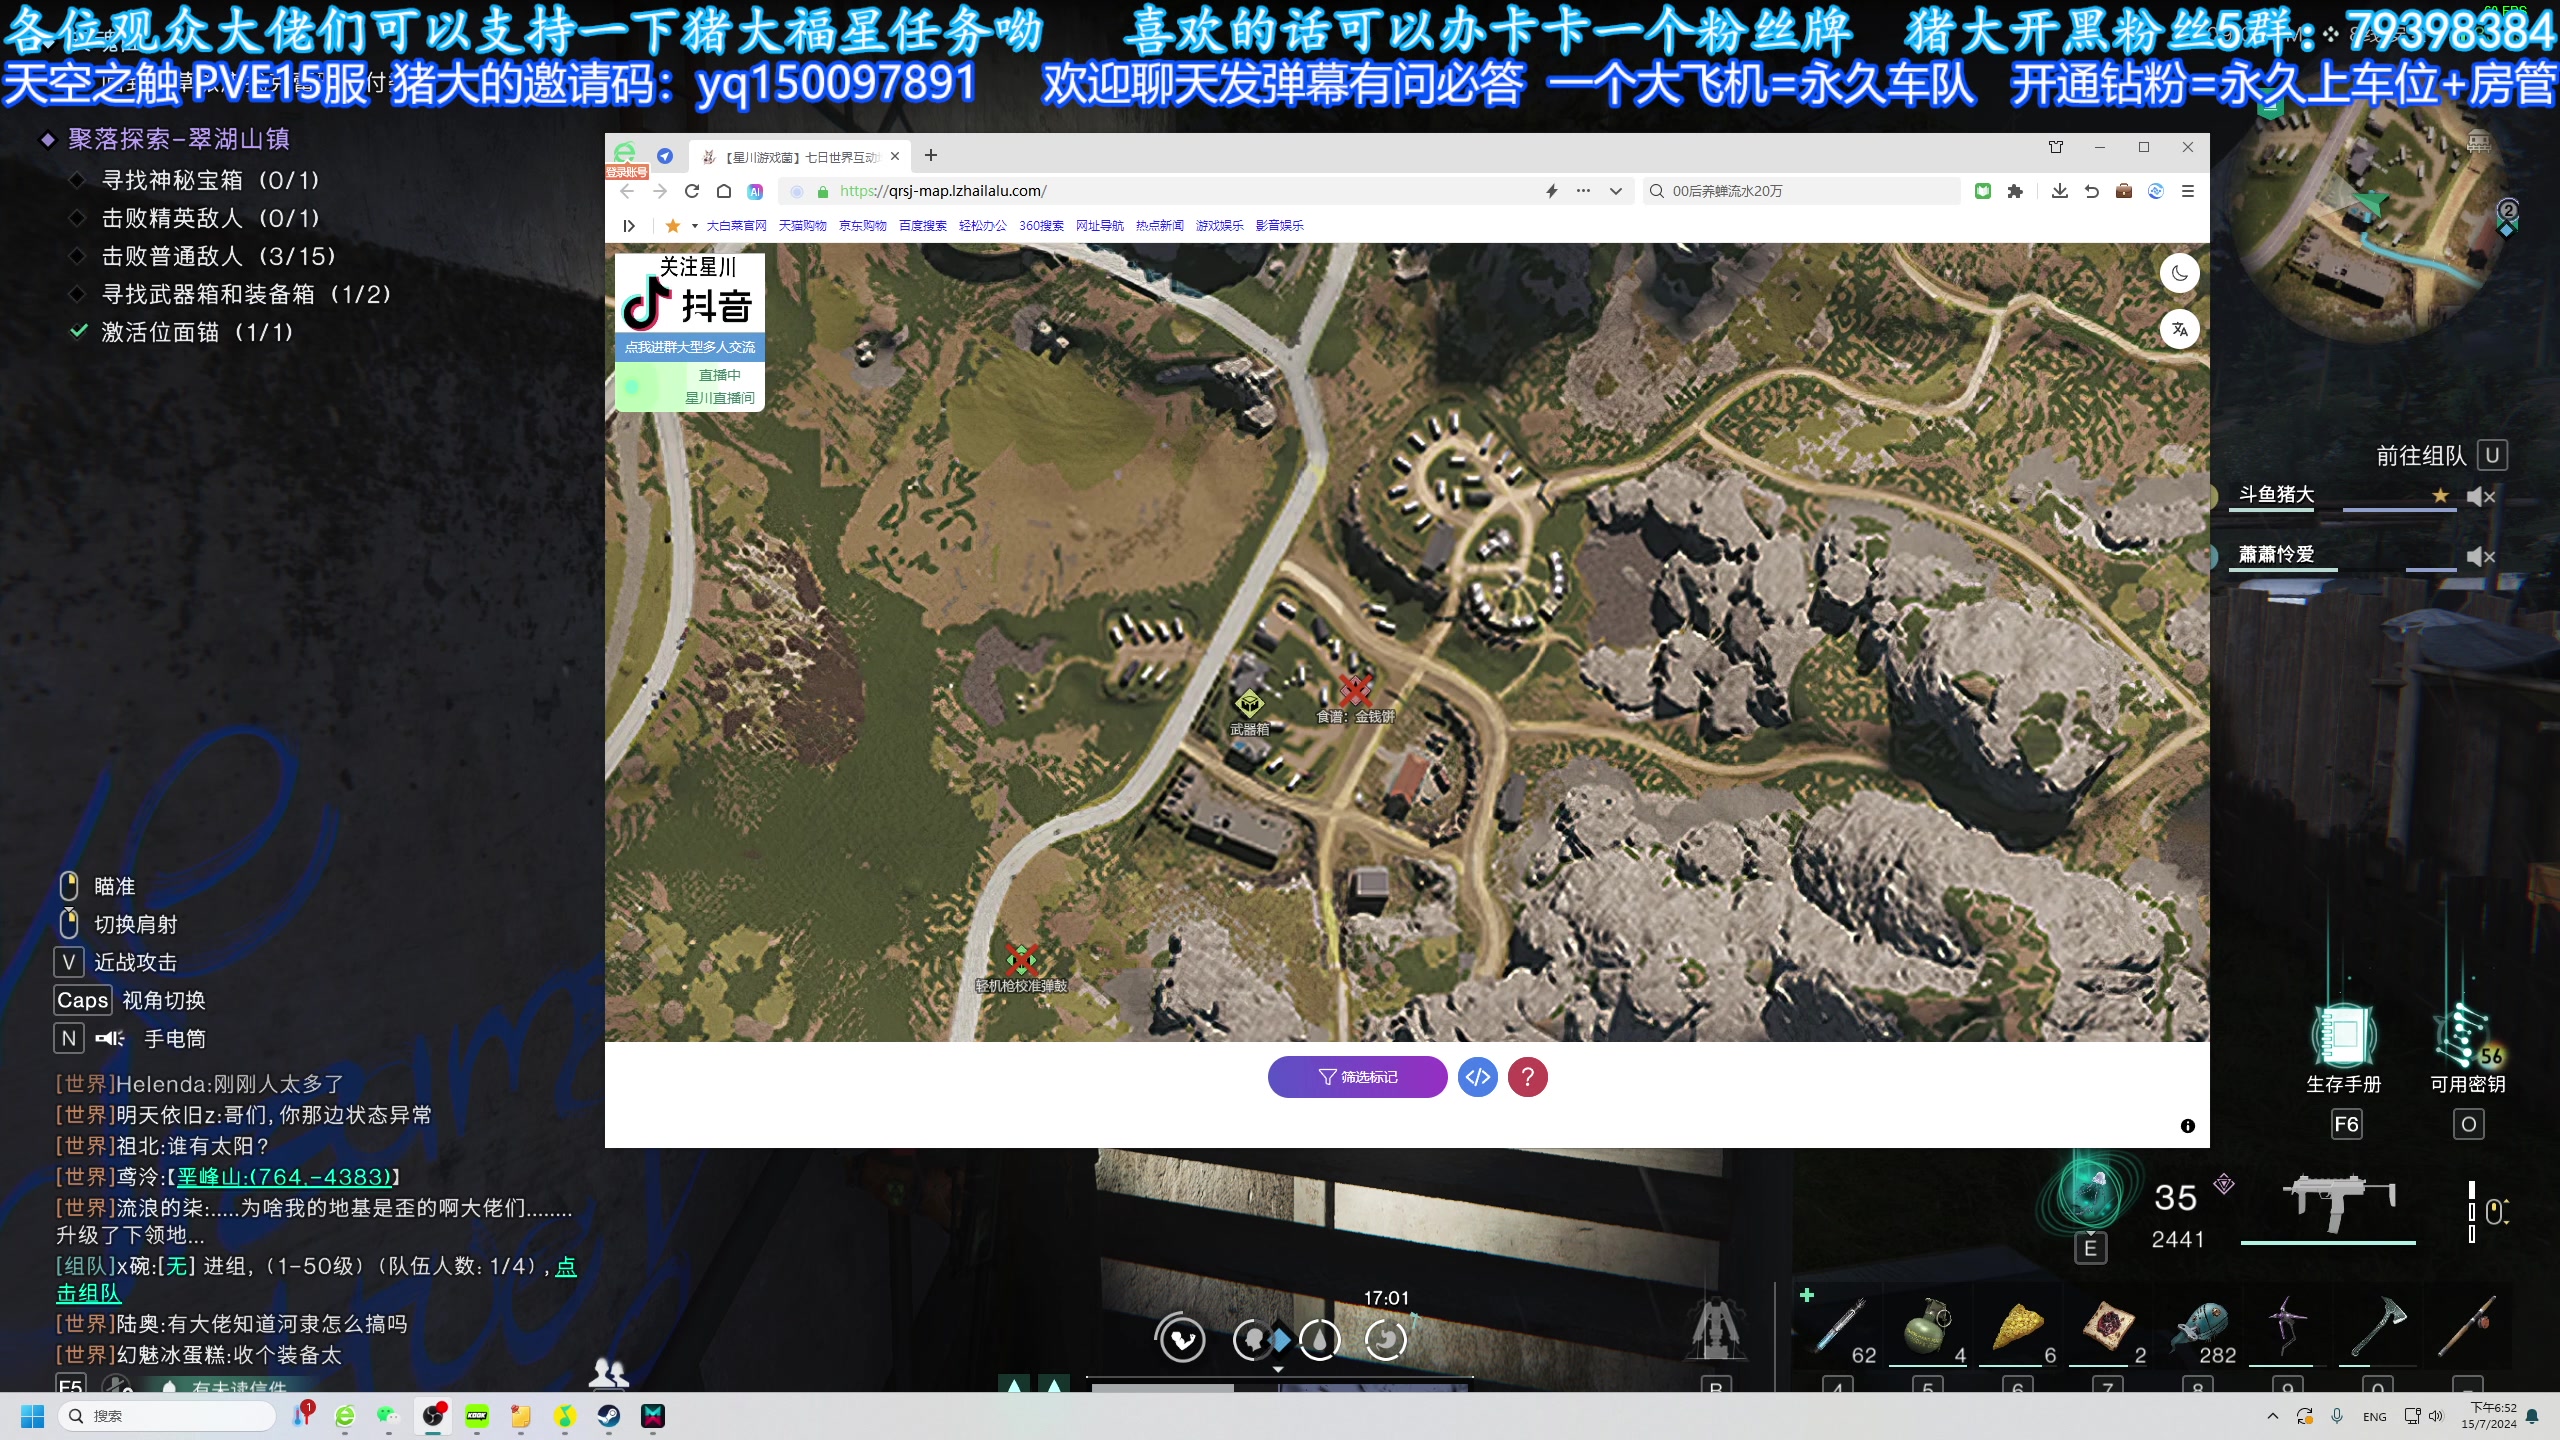Select the 食谱: 金钱饼 marker on the map
The width and height of the screenshot is (2560, 1440).
point(1355,689)
